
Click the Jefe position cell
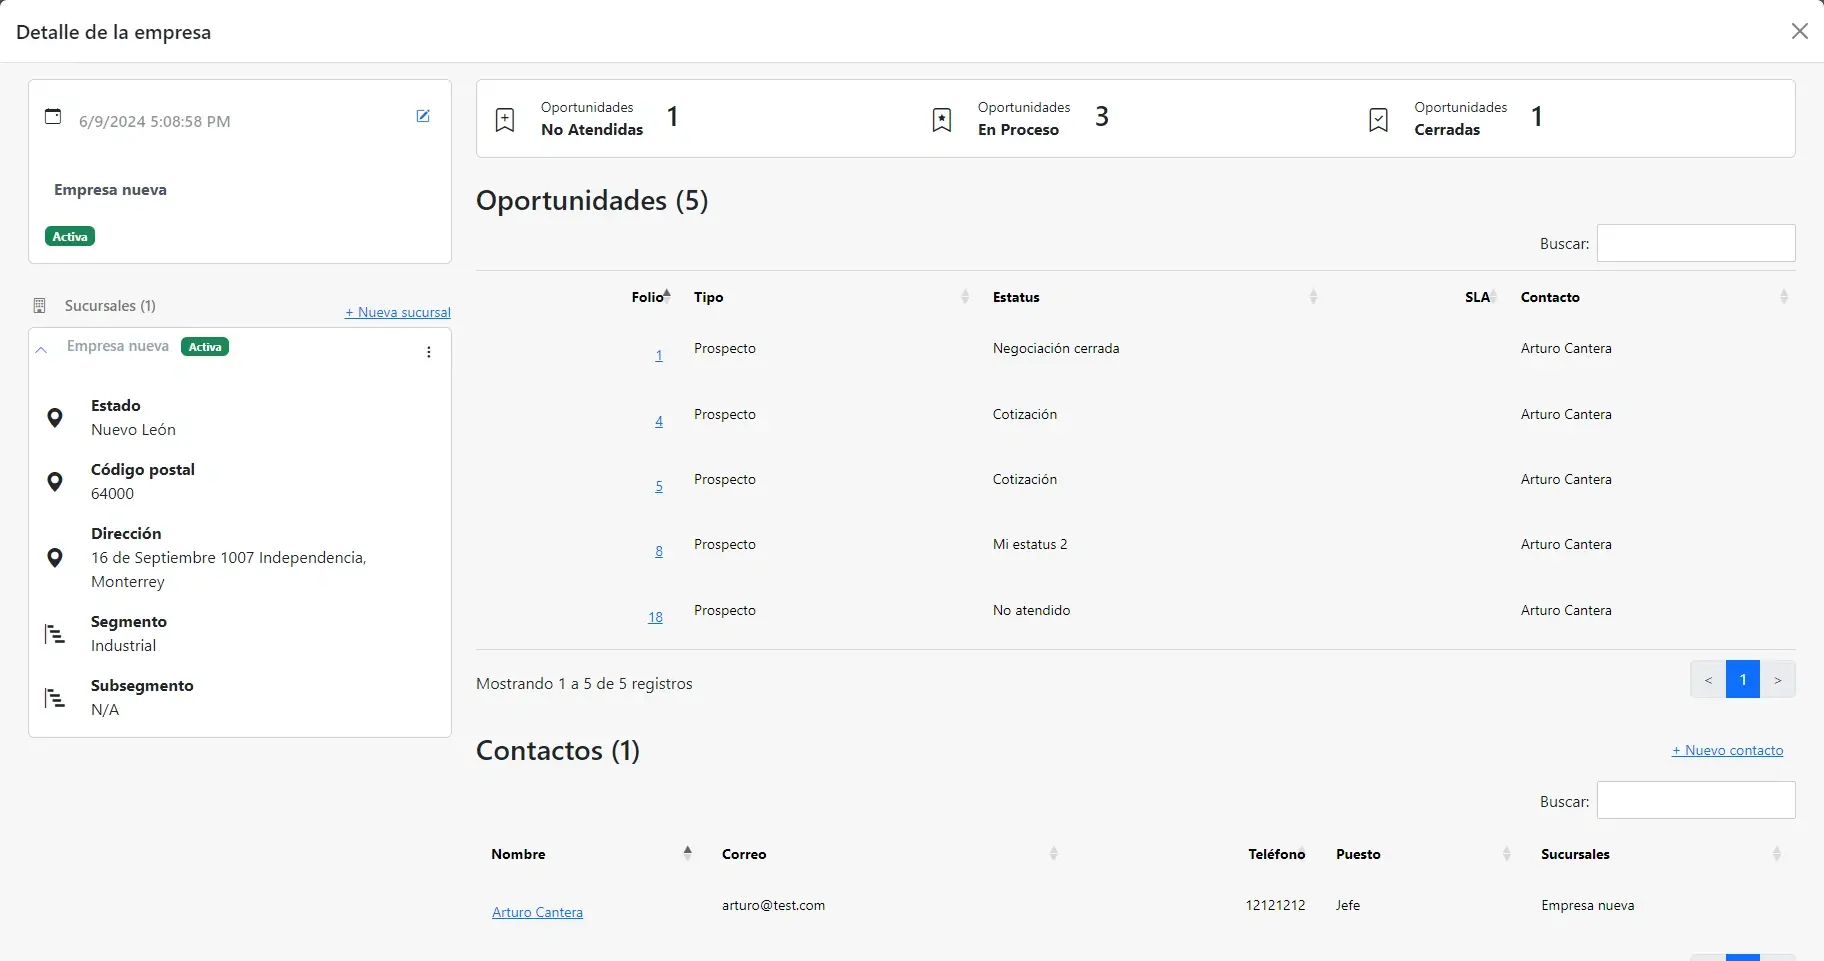(1348, 905)
